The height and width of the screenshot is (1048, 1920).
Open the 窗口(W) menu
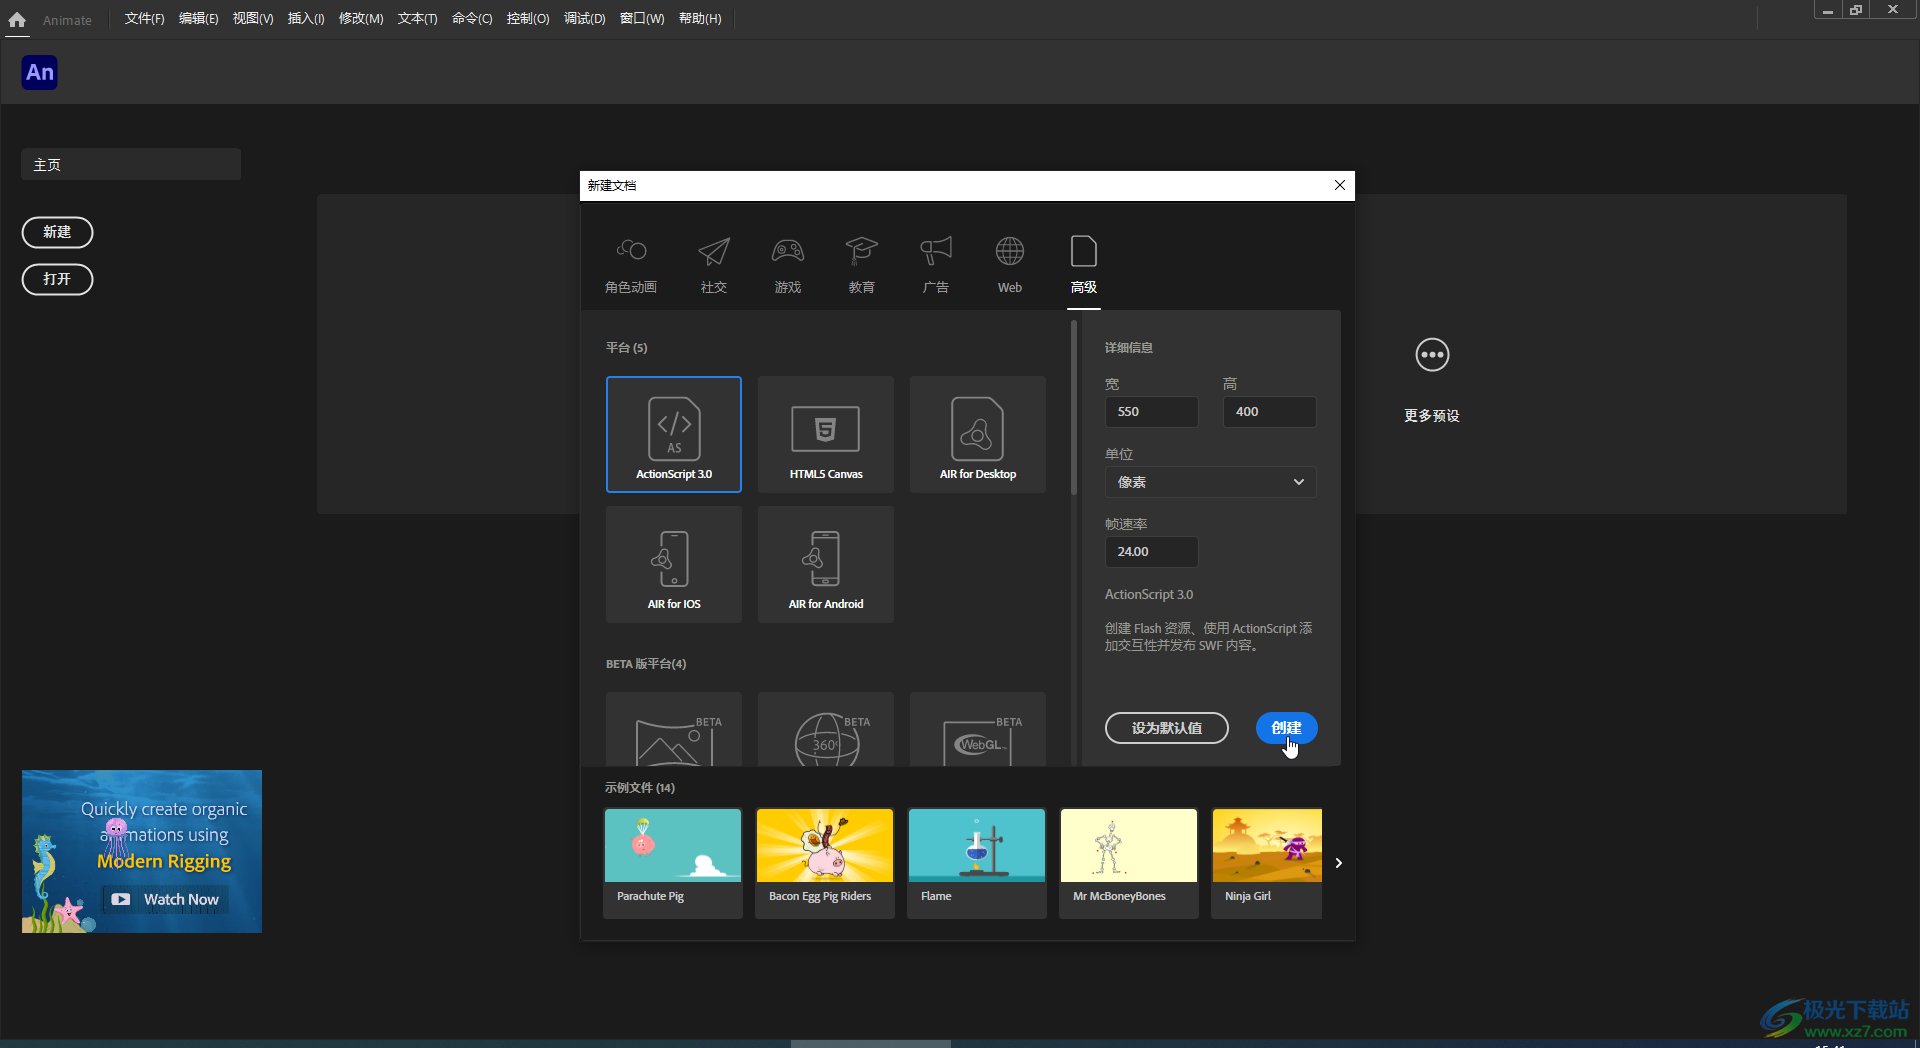coord(642,19)
